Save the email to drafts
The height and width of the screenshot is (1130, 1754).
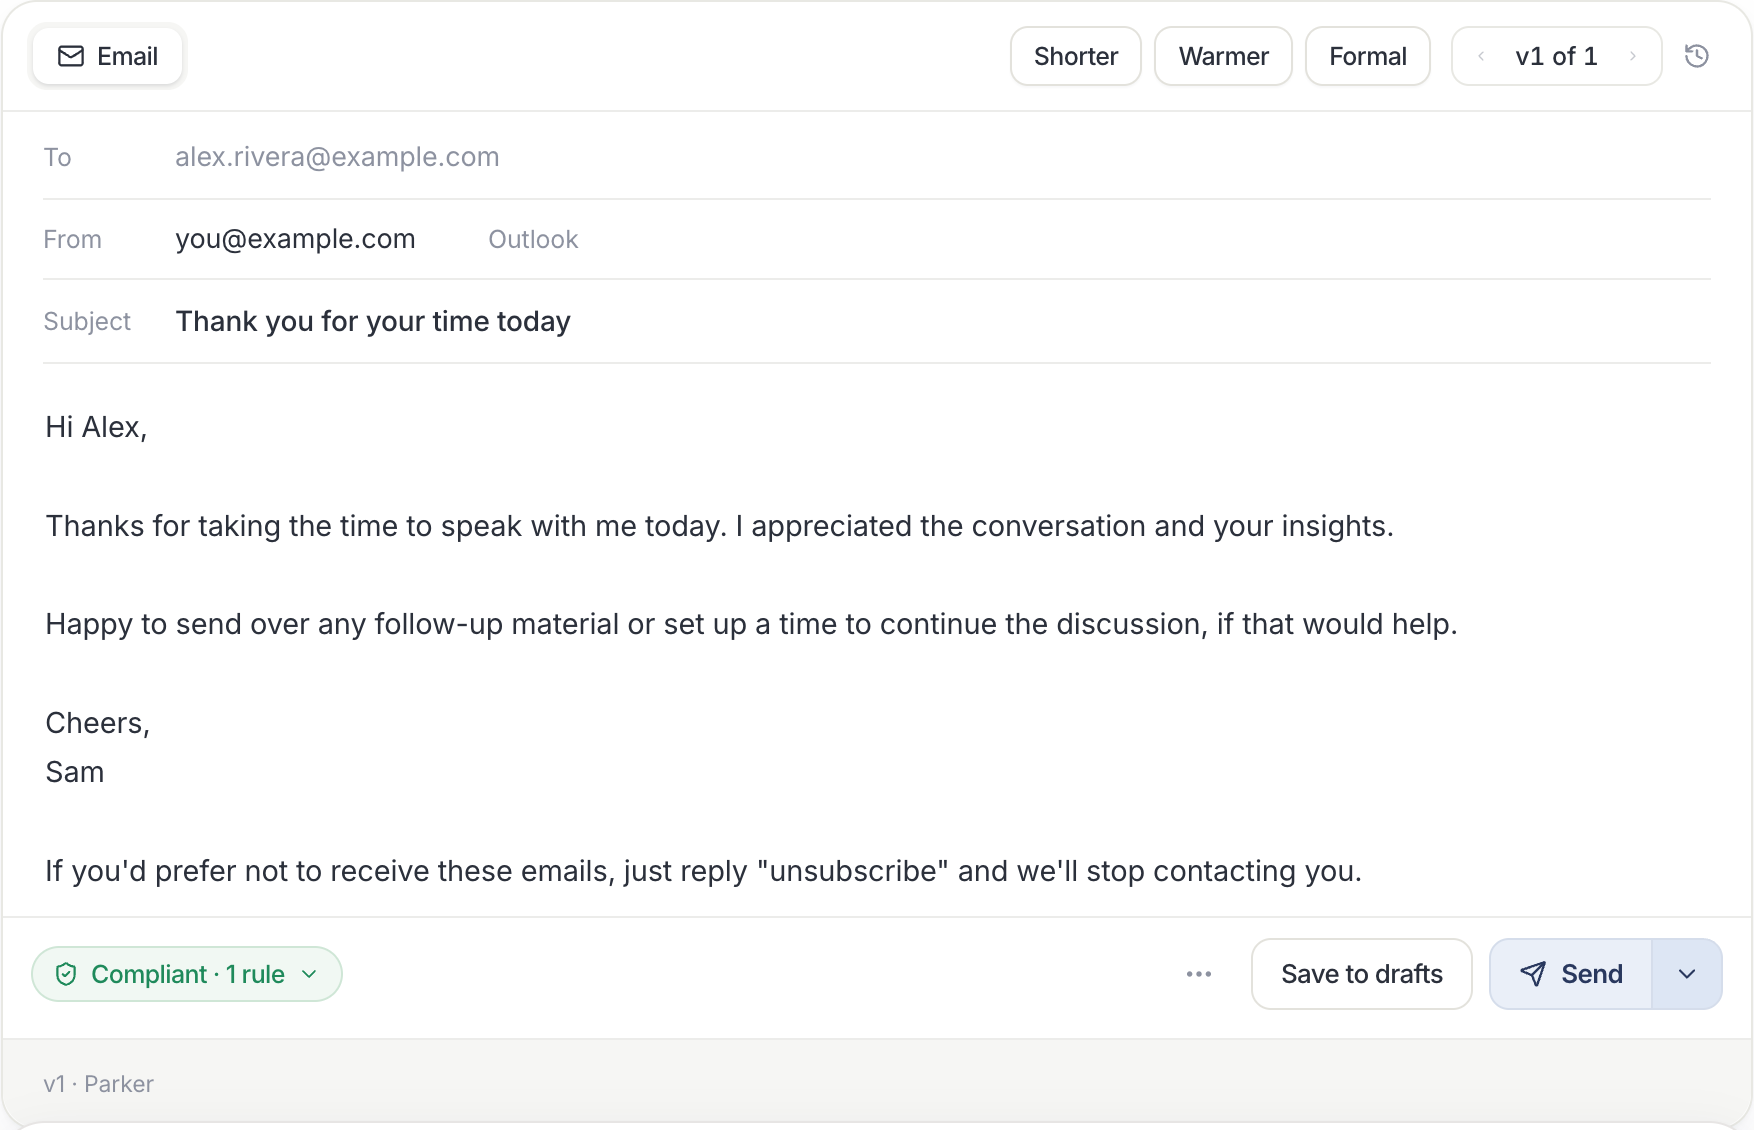(1362, 974)
